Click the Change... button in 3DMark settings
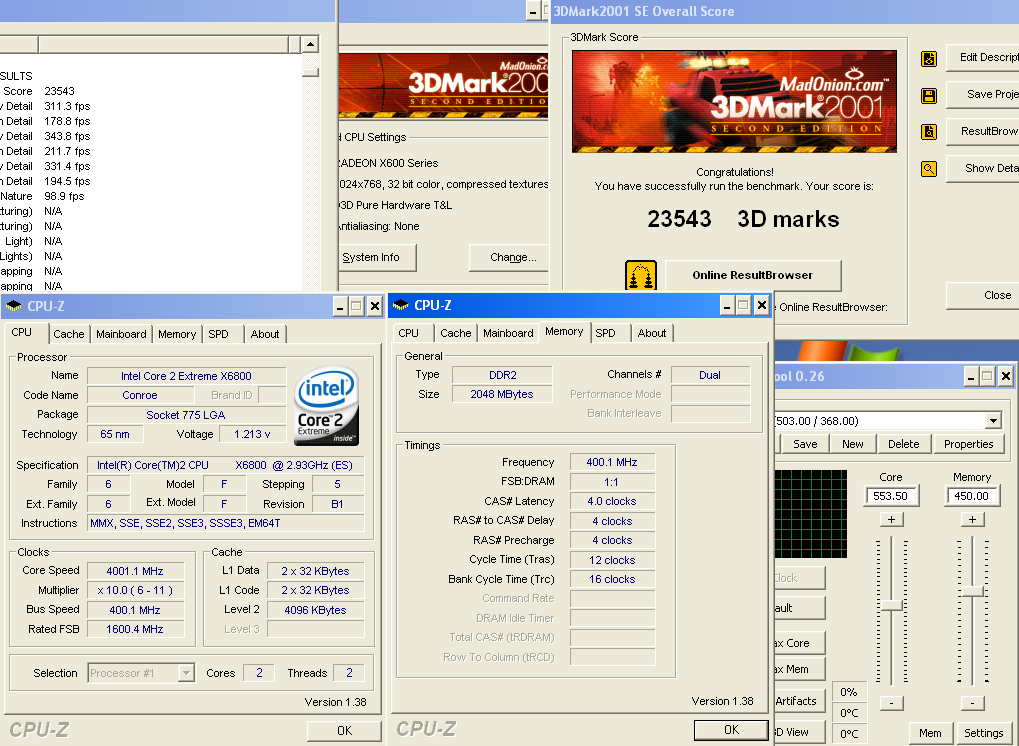Viewport: 1019px width, 746px height. coord(509,257)
